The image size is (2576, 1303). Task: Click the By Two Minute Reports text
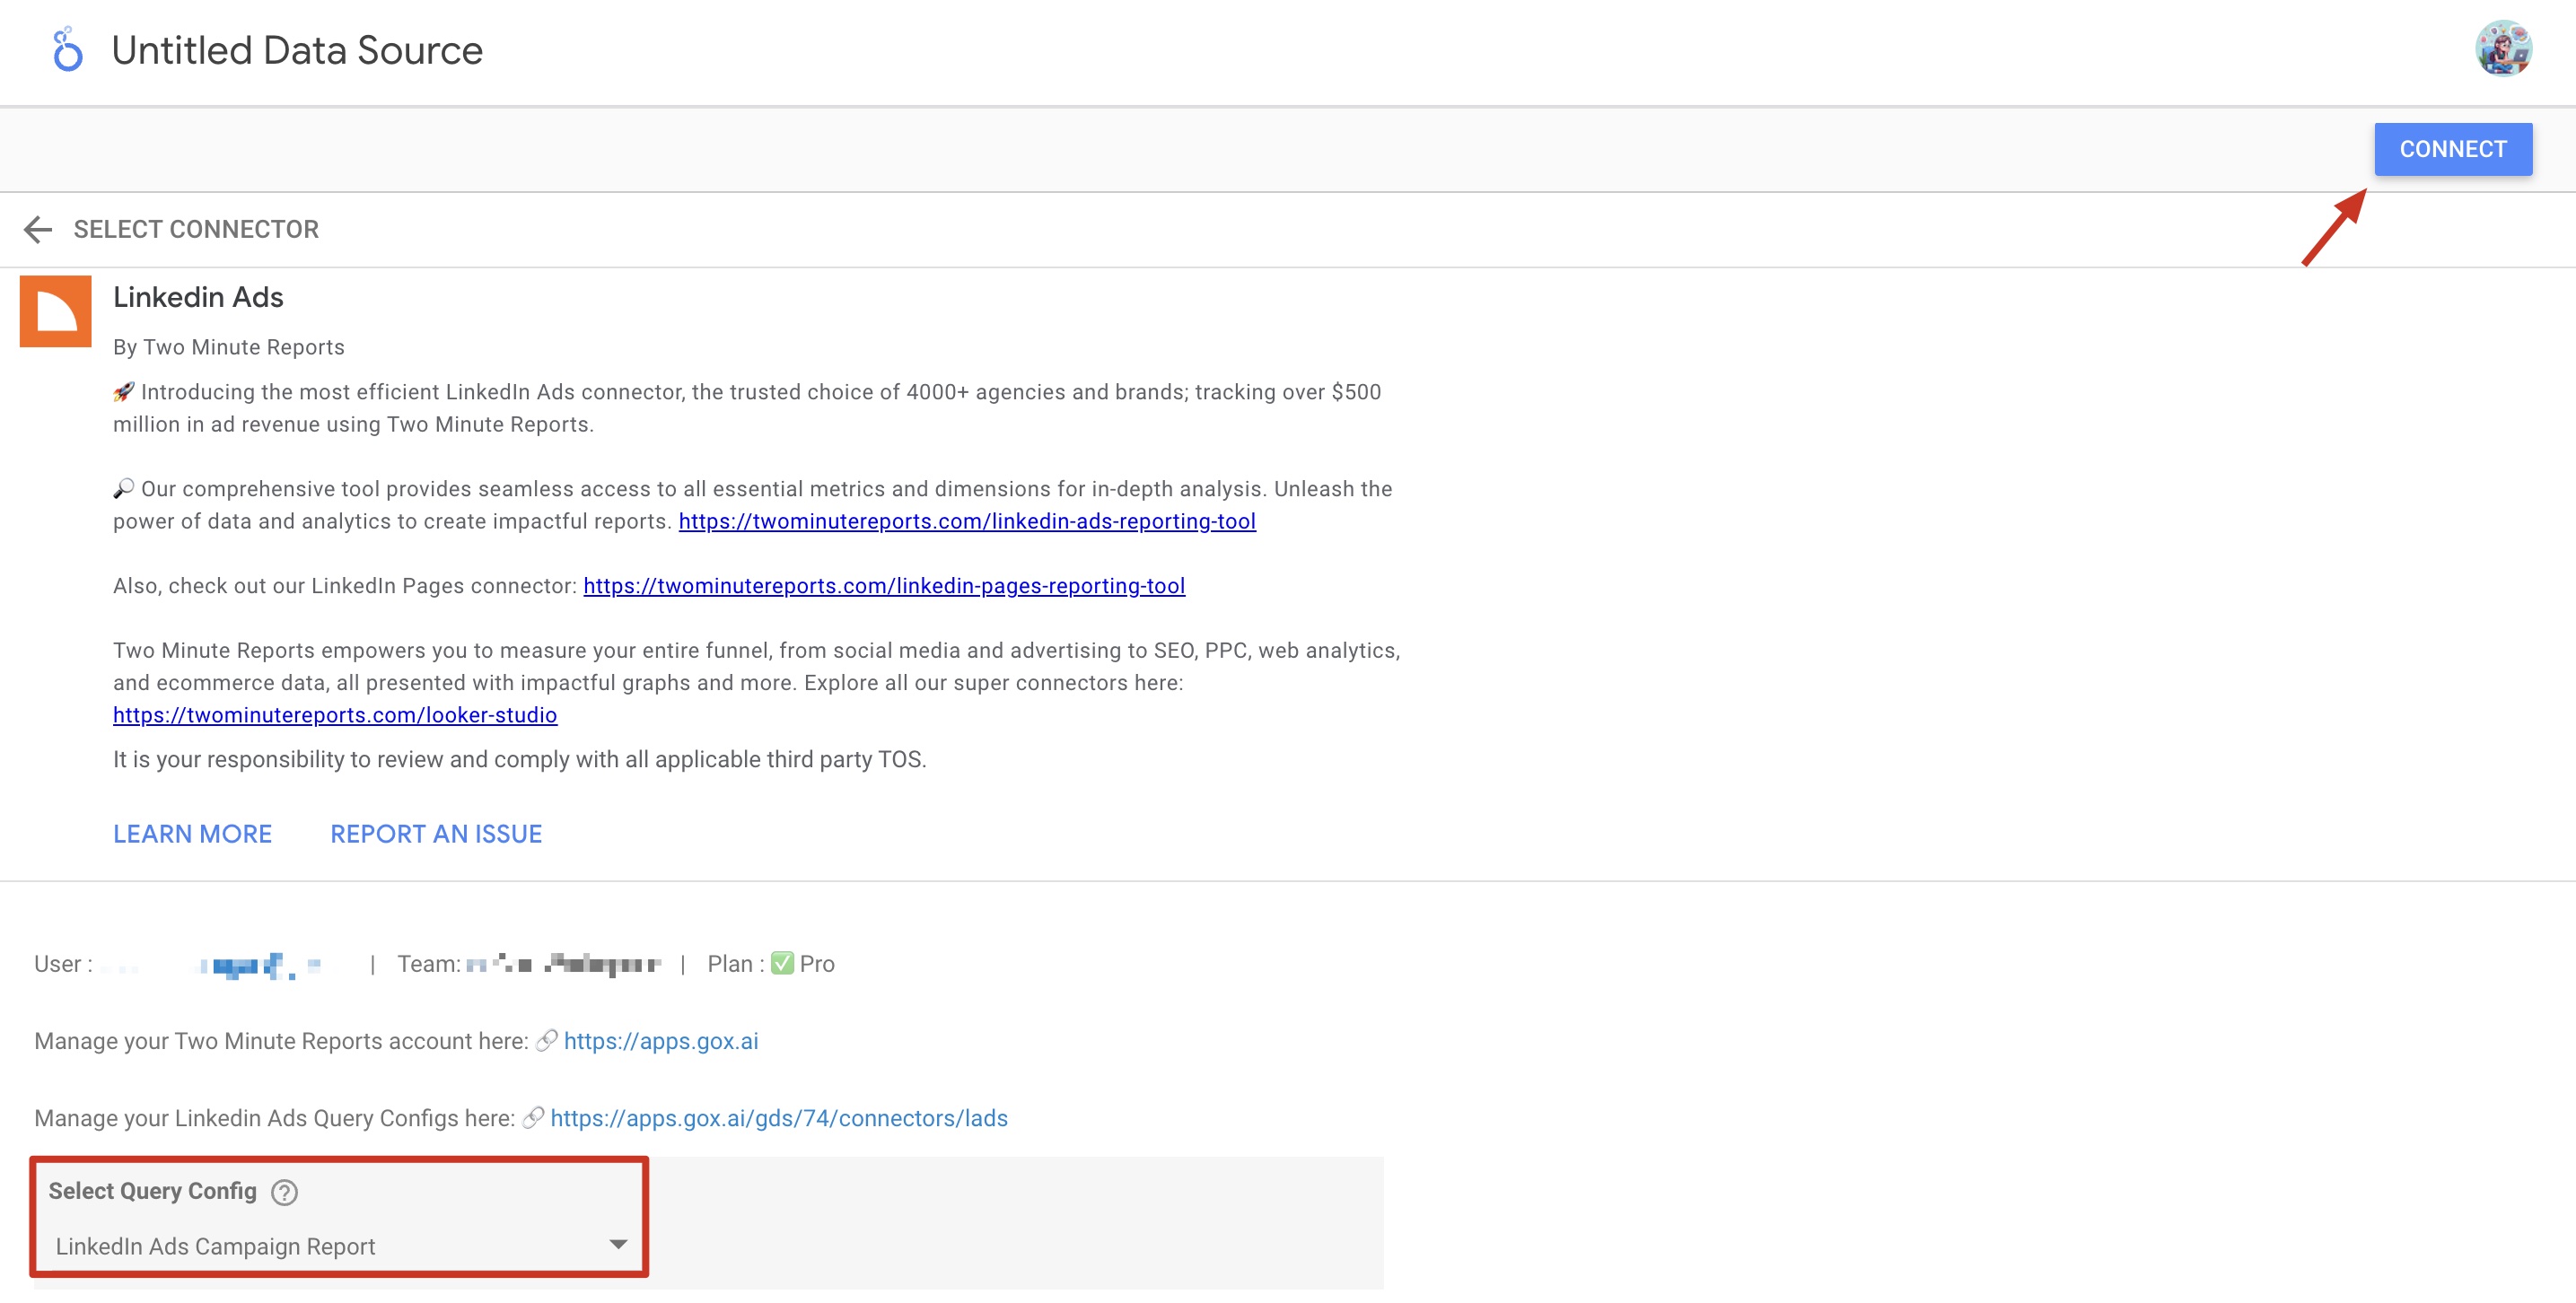[229, 347]
